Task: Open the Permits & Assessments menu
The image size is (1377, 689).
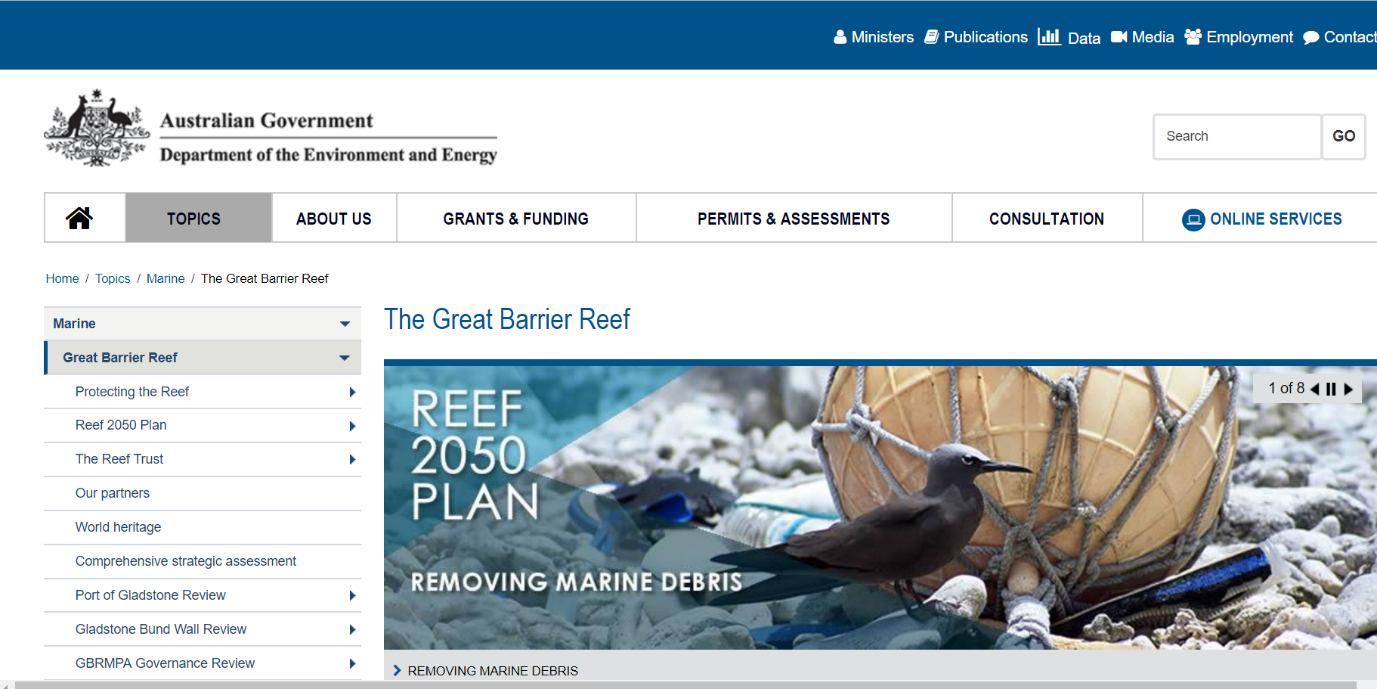Action: coord(794,218)
